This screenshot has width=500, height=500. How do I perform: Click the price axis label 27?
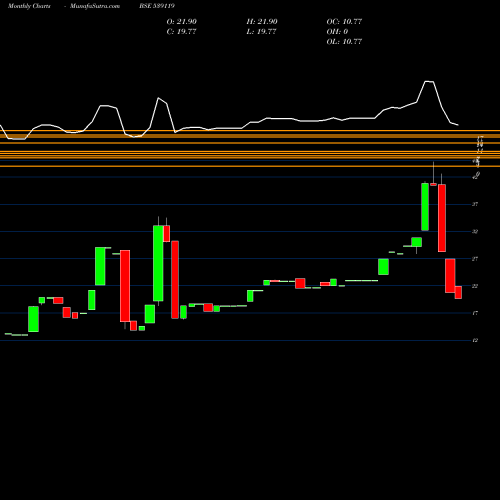[475, 259]
